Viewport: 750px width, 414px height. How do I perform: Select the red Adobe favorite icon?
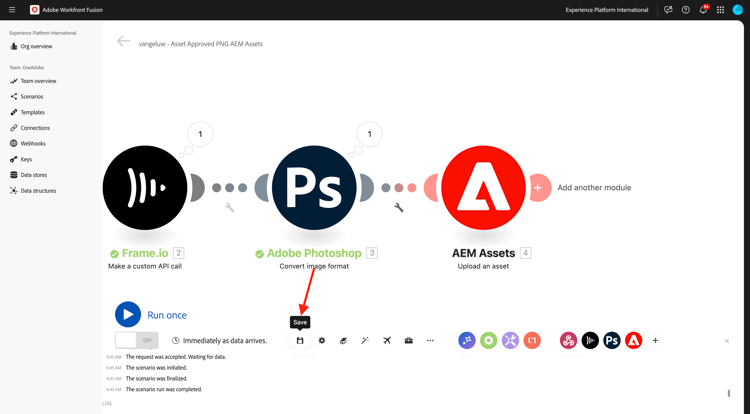coord(634,340)
